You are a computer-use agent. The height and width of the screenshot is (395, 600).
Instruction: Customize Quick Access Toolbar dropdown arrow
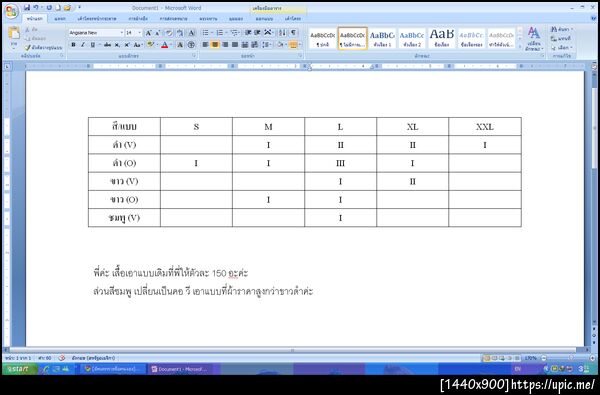(x=79, y=8)
